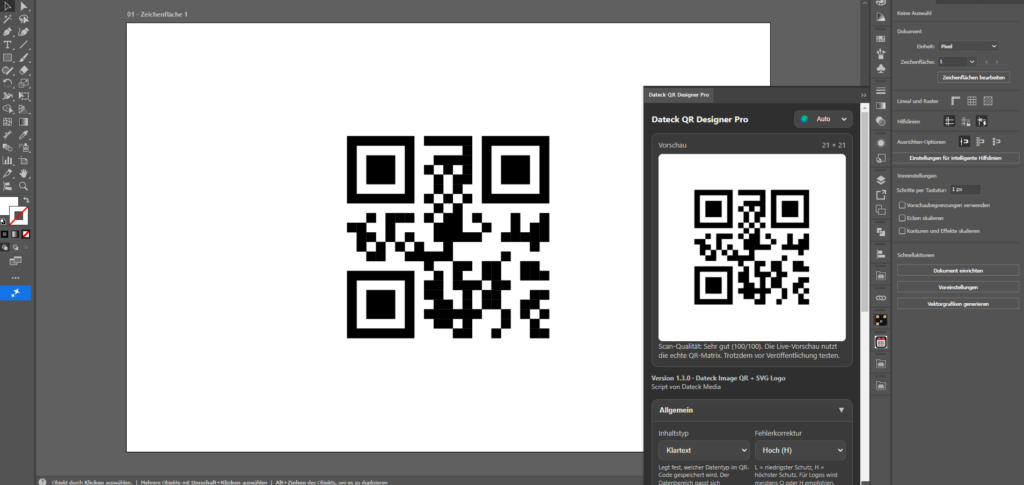1024x485 pixels.
Task: Toggle rulers in Lineal und Raster
Action: (956, 101)
